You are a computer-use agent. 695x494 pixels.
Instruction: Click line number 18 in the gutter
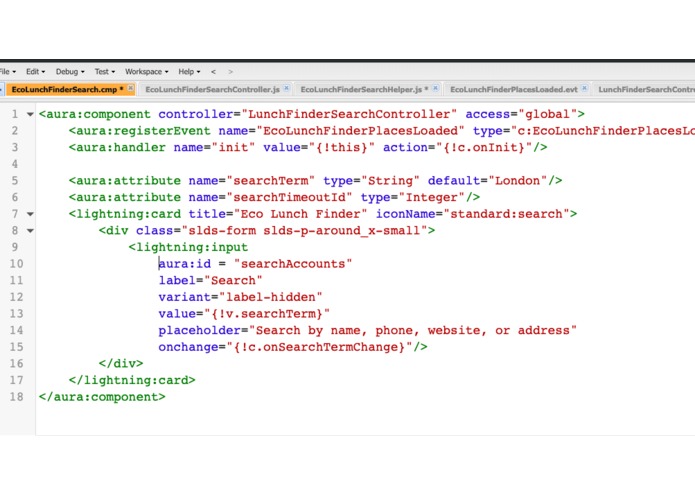[x=16, y=397]
